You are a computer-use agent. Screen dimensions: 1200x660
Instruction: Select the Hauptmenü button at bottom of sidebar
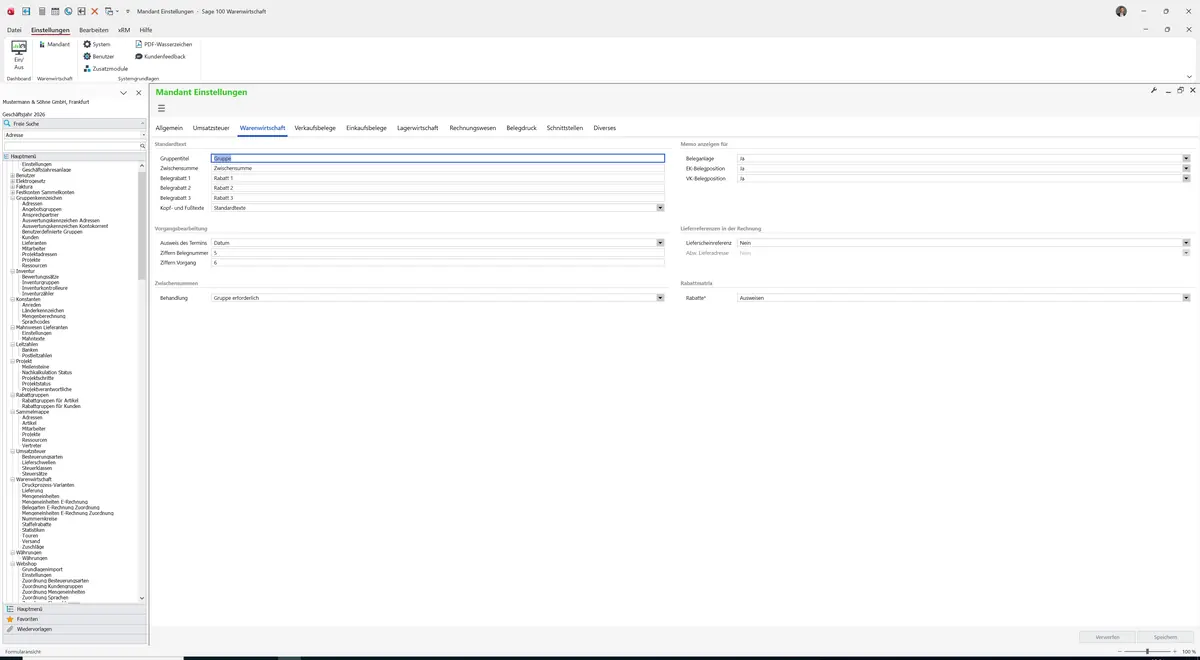click(74, 609)
